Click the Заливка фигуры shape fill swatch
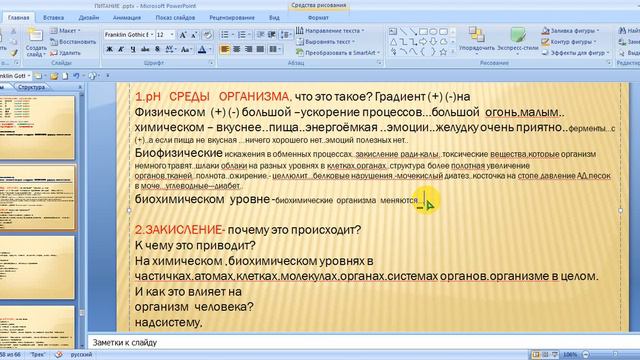The height and width of the screenshot is (360, 640). [545, 31]
